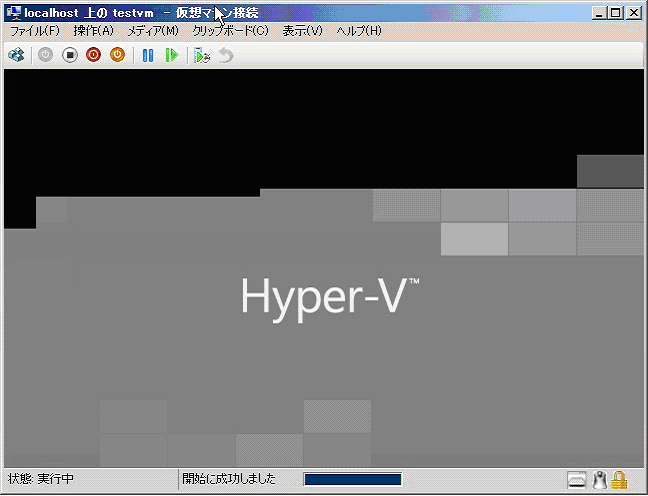The image size is (648, 496).
Task: Click the keyboard status icon
Action: (577, 480)
